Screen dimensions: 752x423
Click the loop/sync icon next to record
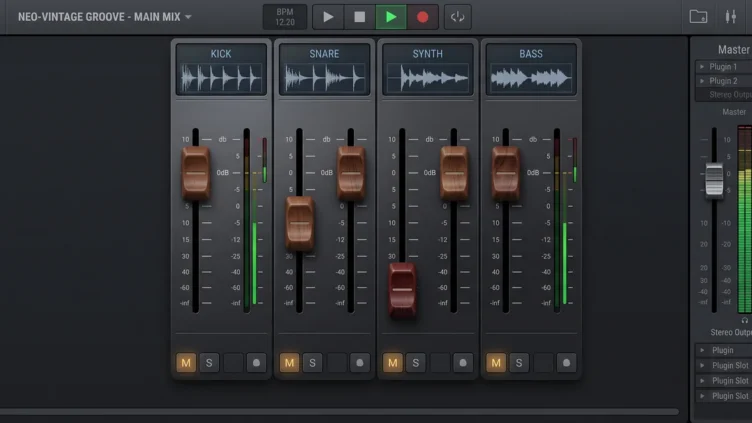point(458,17)
